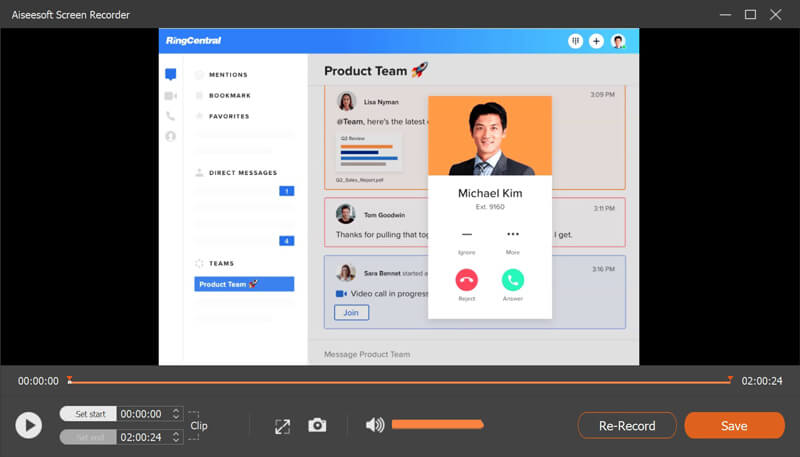Click the timeline start trim marker
This screenshot has height=457, width=800.
point(69,379)
